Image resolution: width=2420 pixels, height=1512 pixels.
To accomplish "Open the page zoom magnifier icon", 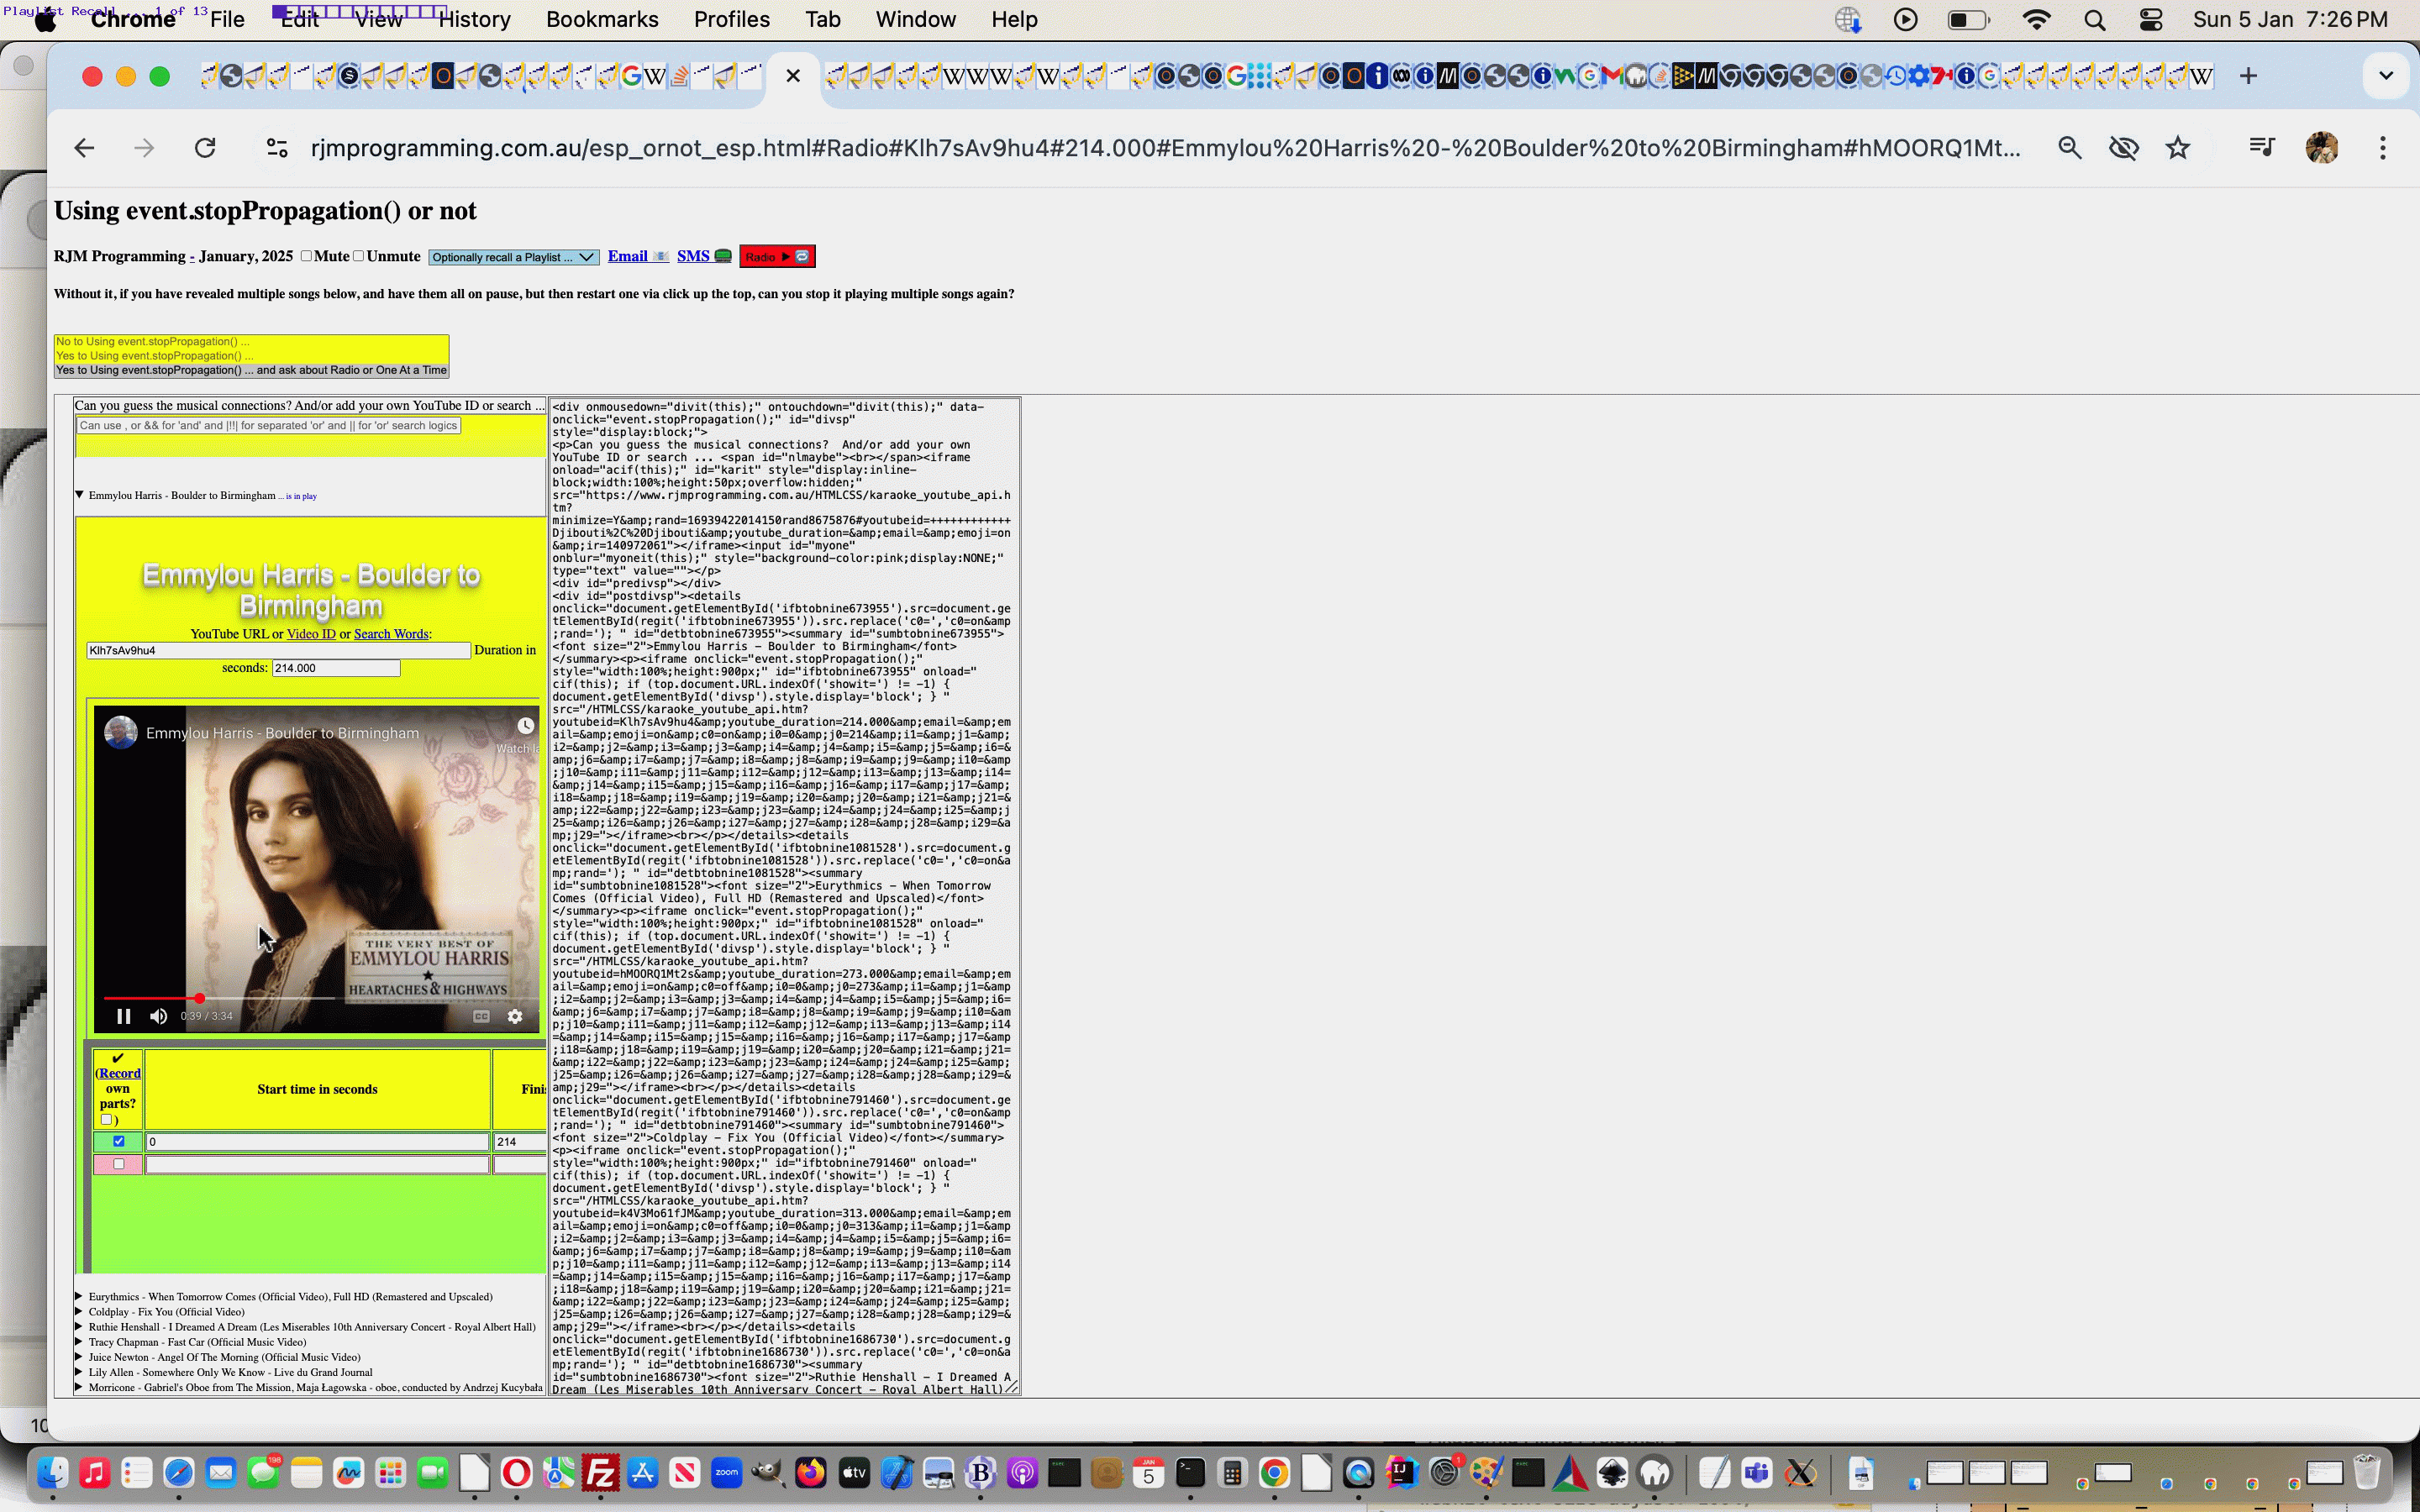I will pyautogui.click(x=2069, y=148).
